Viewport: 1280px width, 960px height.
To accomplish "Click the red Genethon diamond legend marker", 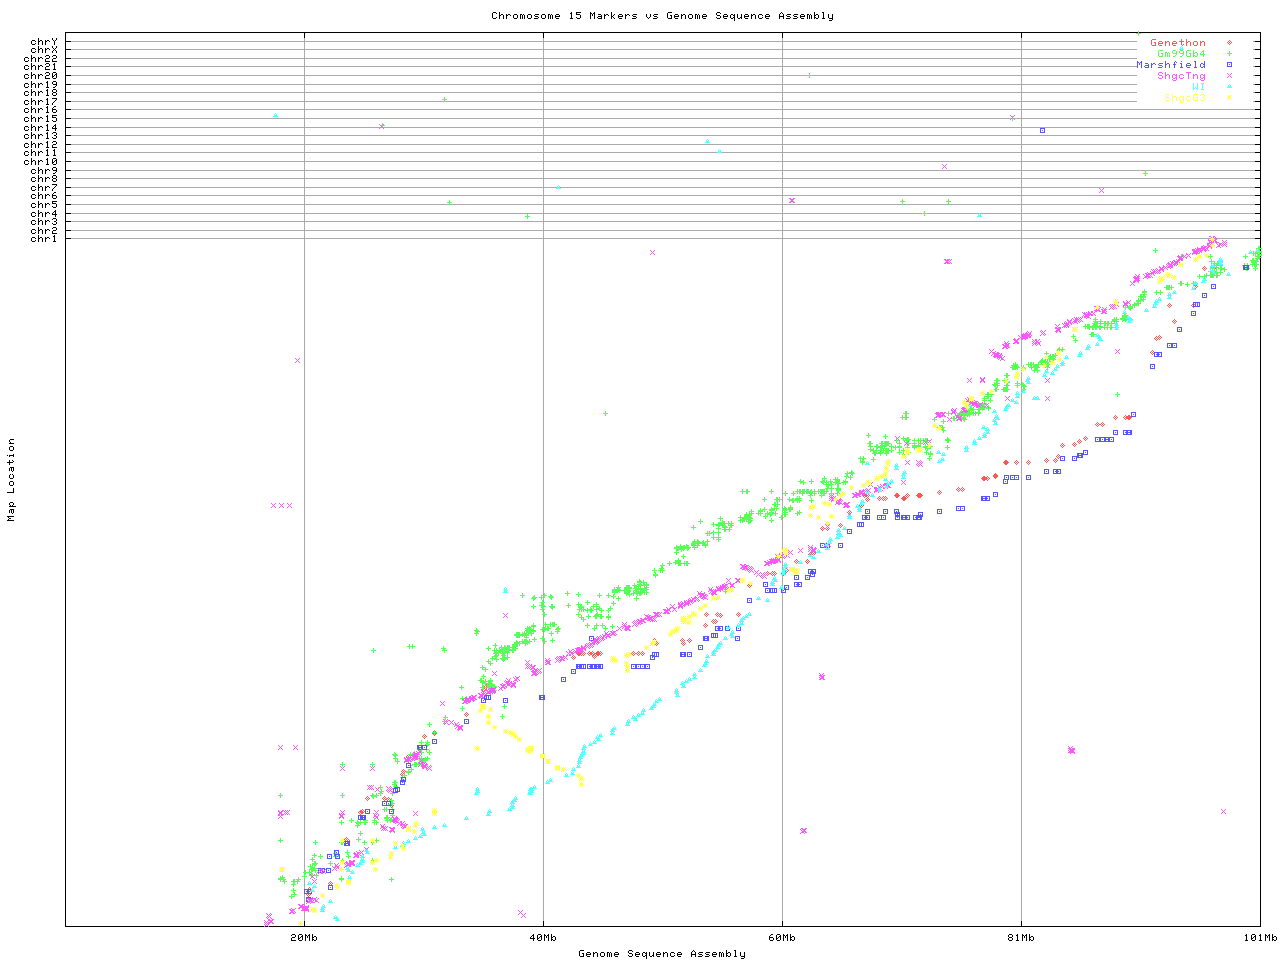I will coord(1228,43).
